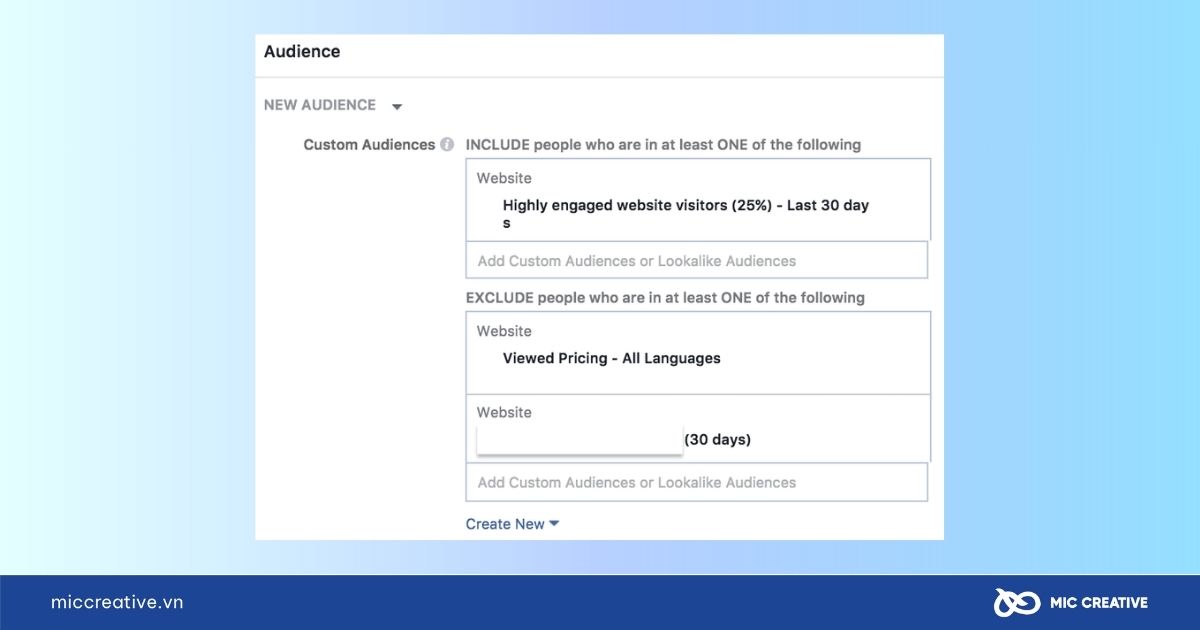Select Viewed Pricing - All Languages audience
The width and height of the screenshot is (1200, 630).
[611, 358]
